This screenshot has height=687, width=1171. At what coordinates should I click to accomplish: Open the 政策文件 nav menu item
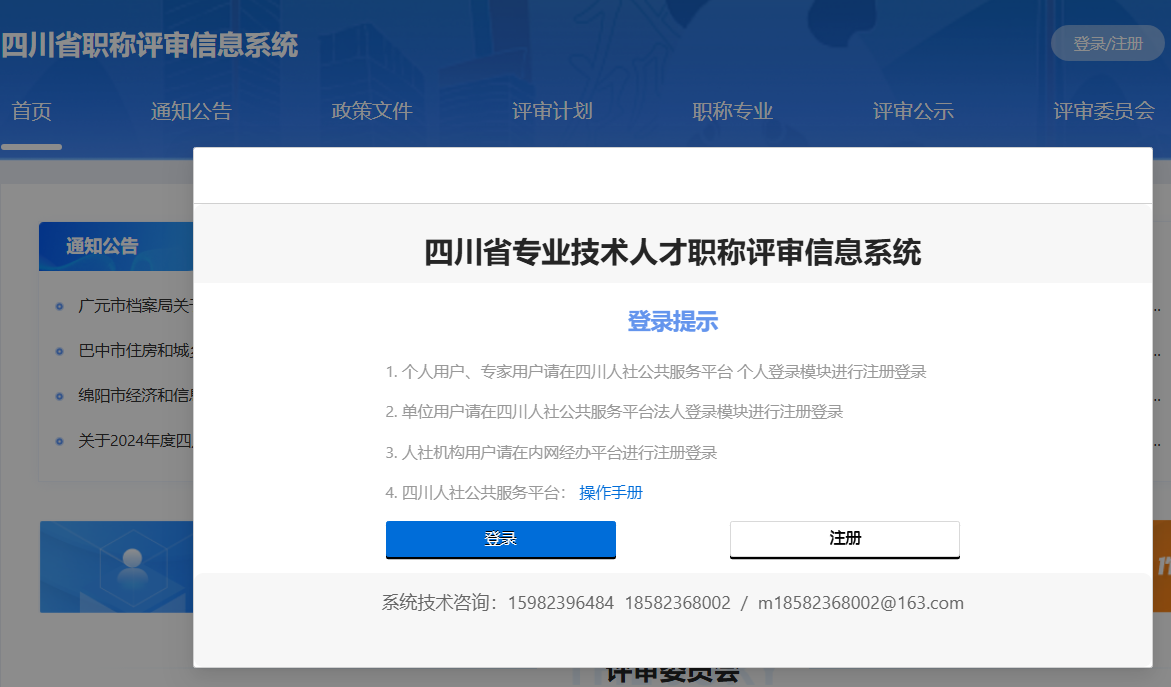click(x=372, y=111)
